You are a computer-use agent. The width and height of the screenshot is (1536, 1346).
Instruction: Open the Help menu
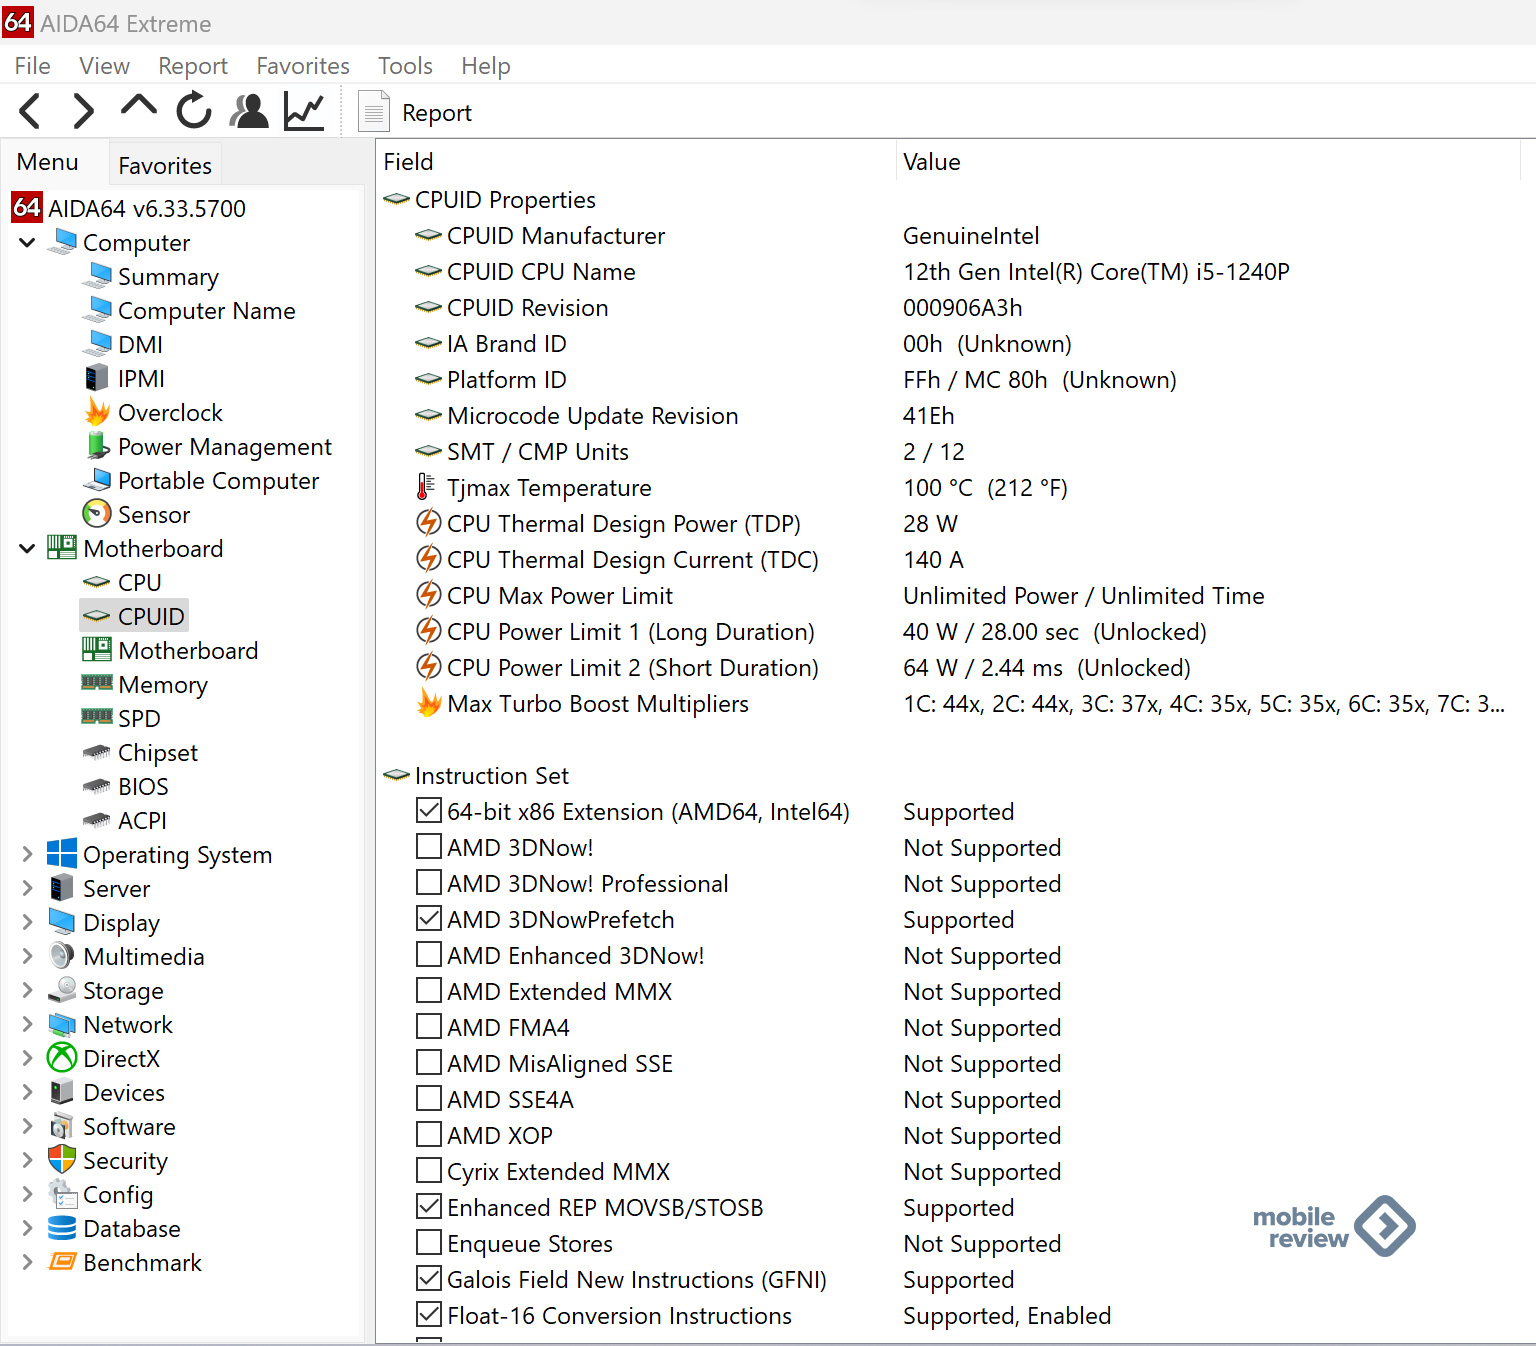tap(486, 66)
